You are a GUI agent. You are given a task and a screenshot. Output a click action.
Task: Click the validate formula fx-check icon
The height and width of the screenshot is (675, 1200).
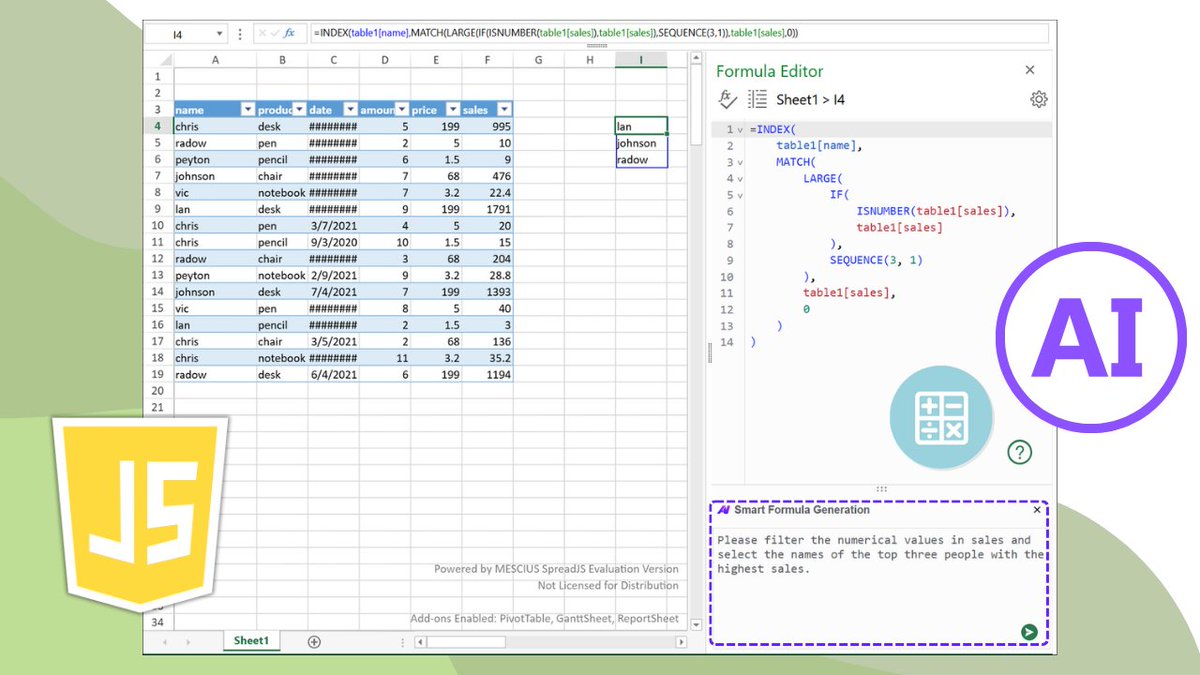click(x=728, y=99)
